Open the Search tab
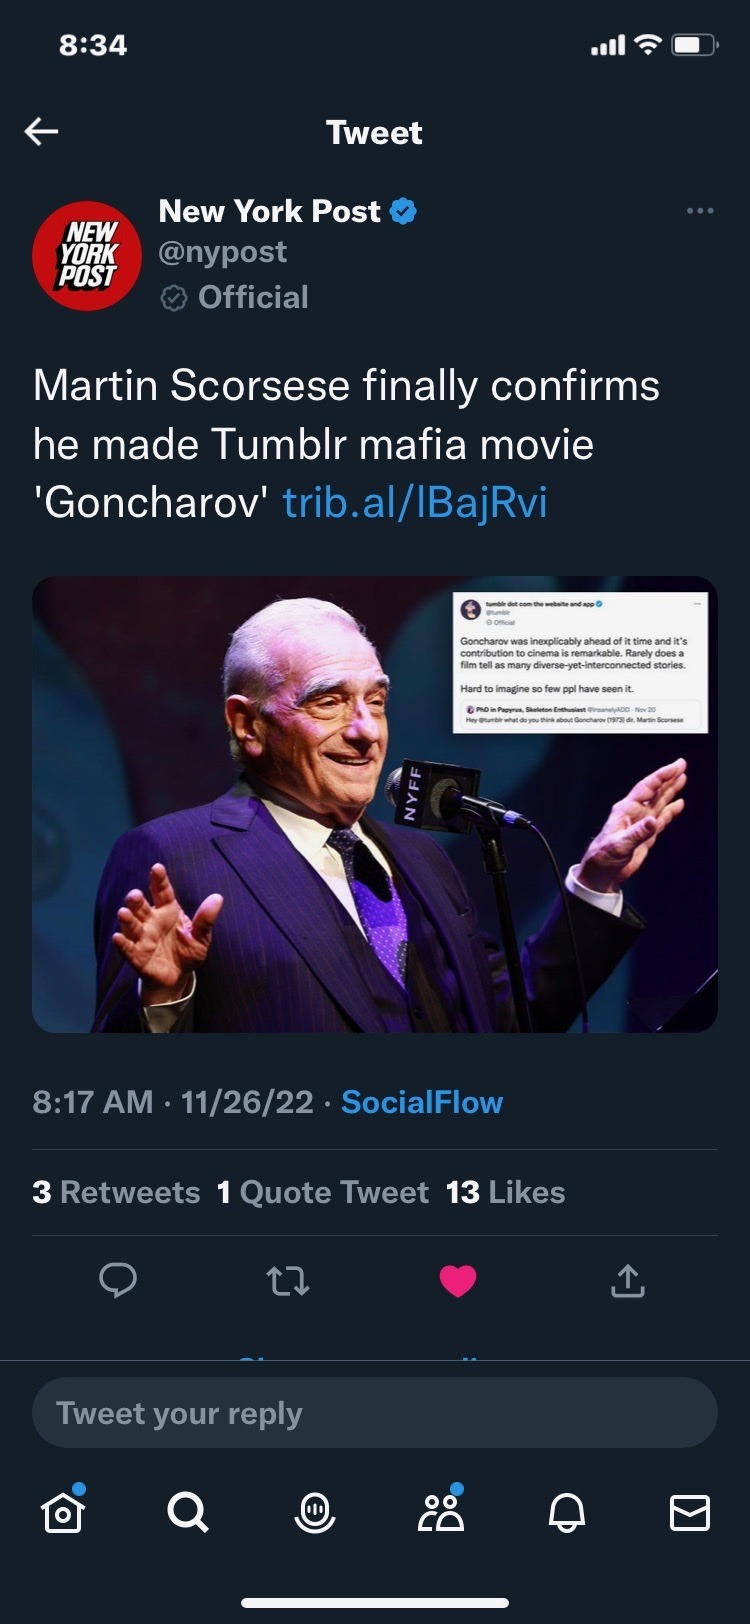Screen dimensions: 750x1624 point(188,1512)
